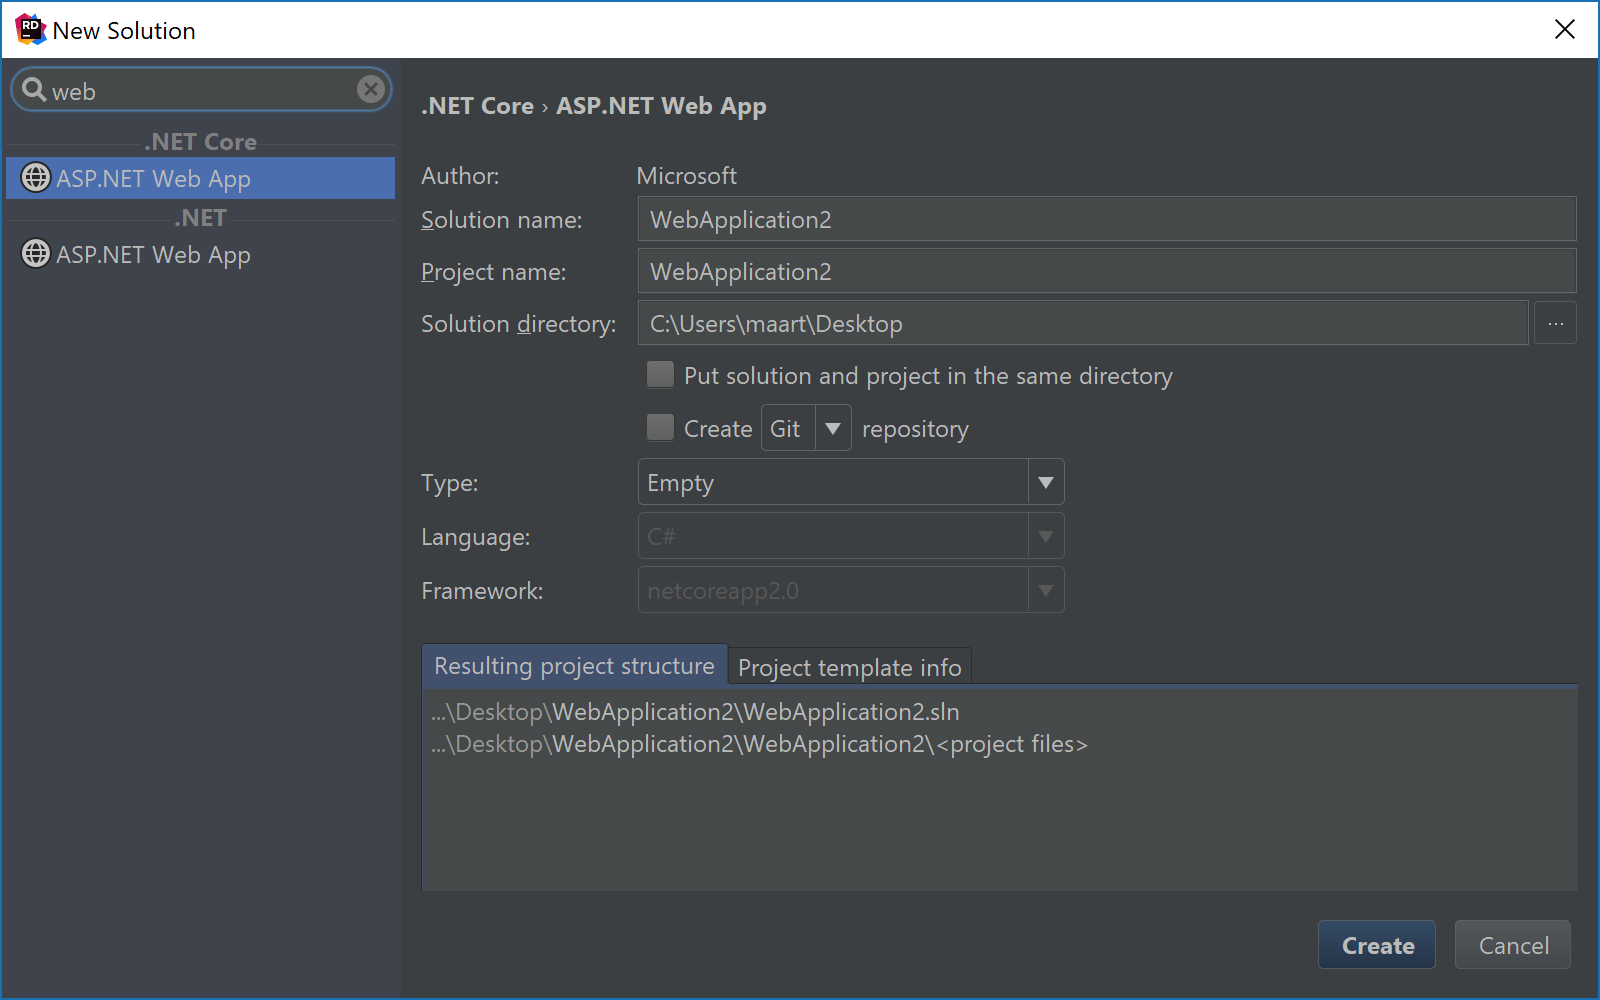Switch to Project template info tab

(850, 667)
